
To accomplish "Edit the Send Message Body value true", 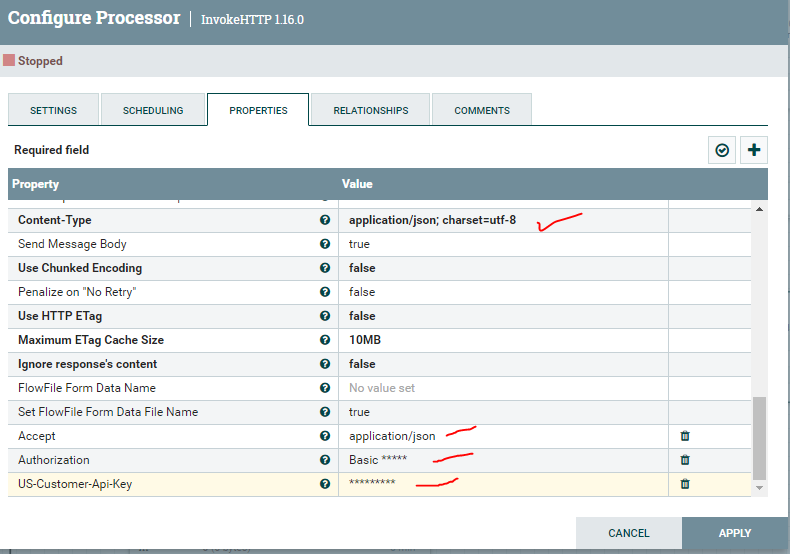I will tap(359, 244).
